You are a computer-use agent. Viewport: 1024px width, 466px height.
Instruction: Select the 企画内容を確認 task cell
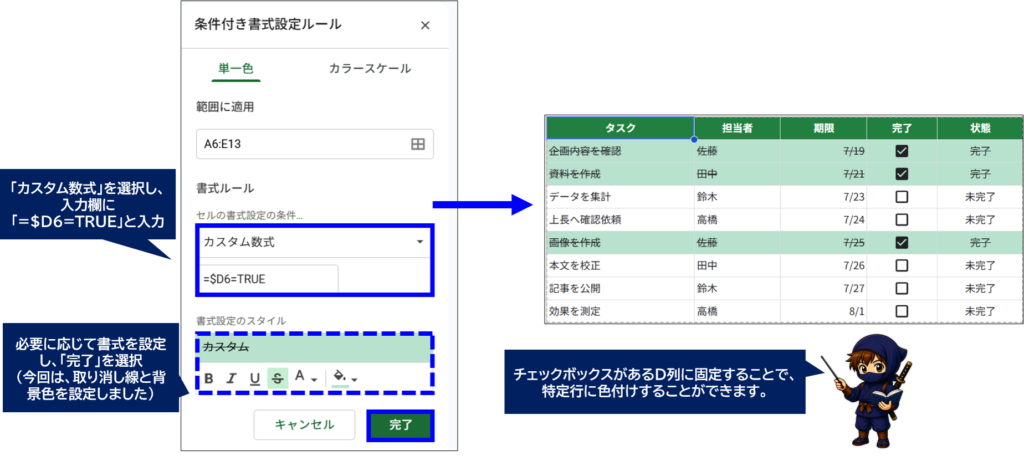pyautogui.click(x=620, y=151)
